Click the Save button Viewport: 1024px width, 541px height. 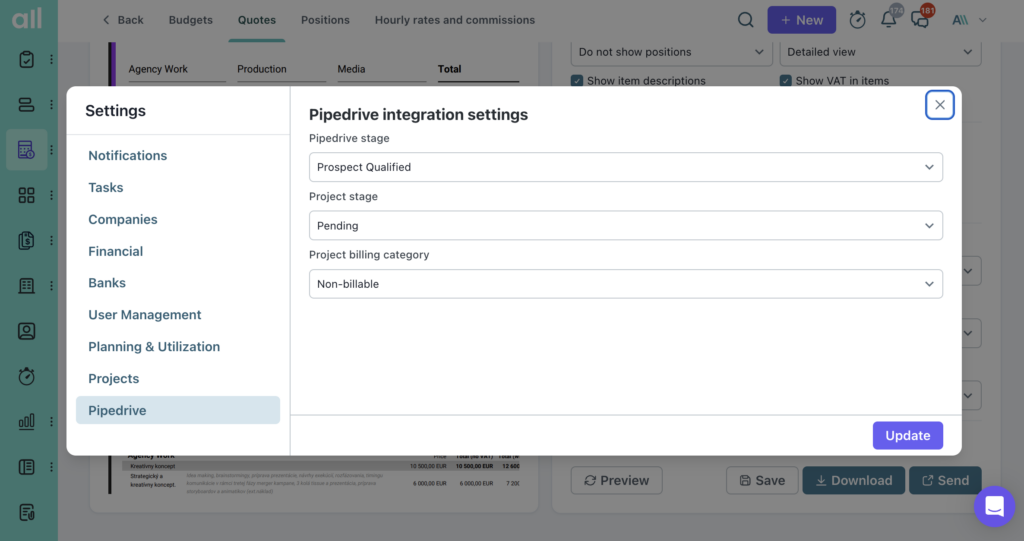click(x=762, y=480)
